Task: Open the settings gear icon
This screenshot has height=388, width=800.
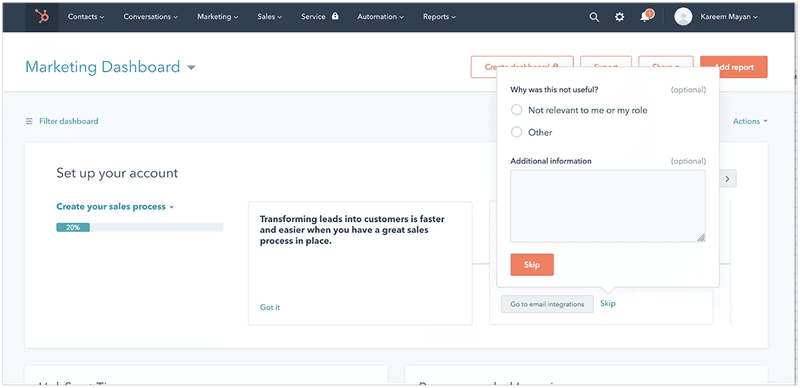Action: pos(619,17)
